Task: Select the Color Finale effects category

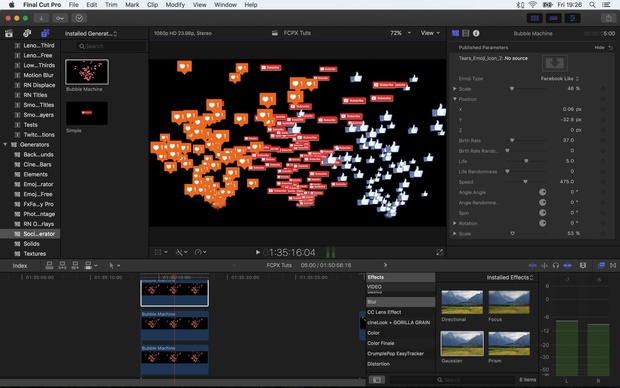Action: tap(401, 343)
